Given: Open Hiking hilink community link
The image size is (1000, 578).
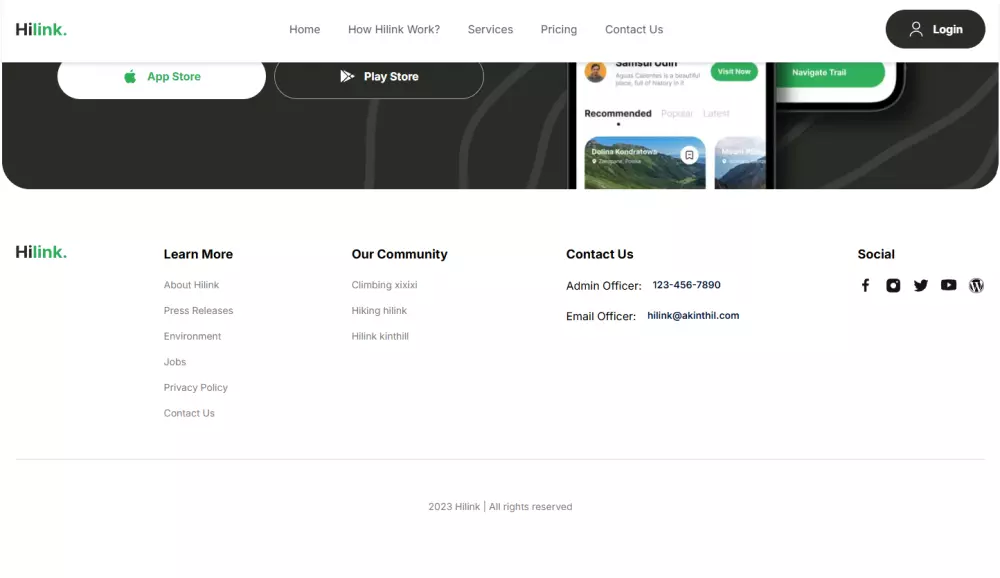Looking at the screenshot, I should pos(379,311).
